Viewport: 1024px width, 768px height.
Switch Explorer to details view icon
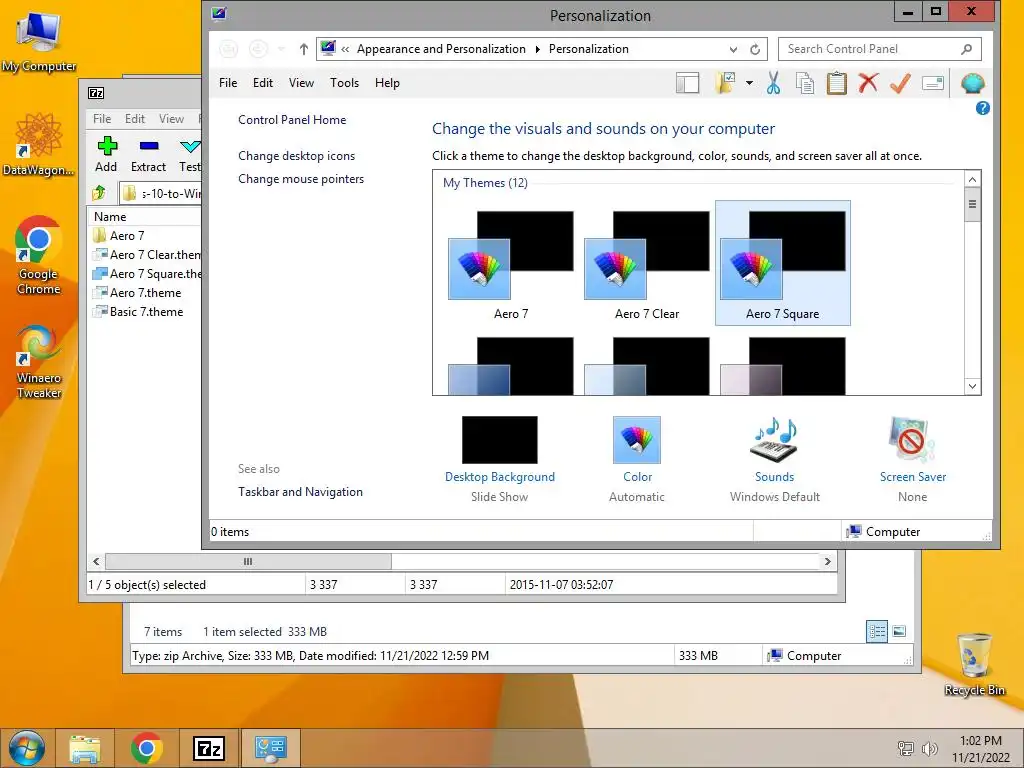point(877,631)
